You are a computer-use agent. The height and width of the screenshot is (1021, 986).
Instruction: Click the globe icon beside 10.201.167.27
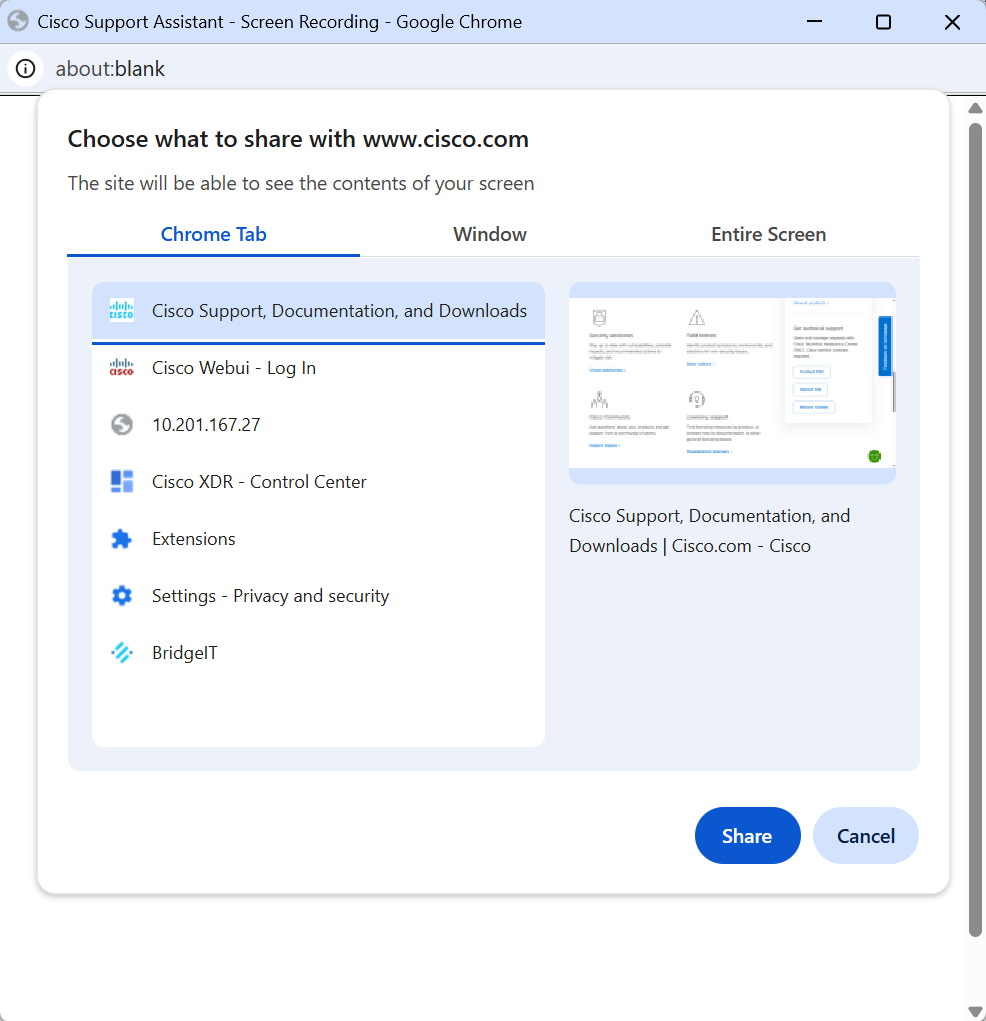click(122, 425)
